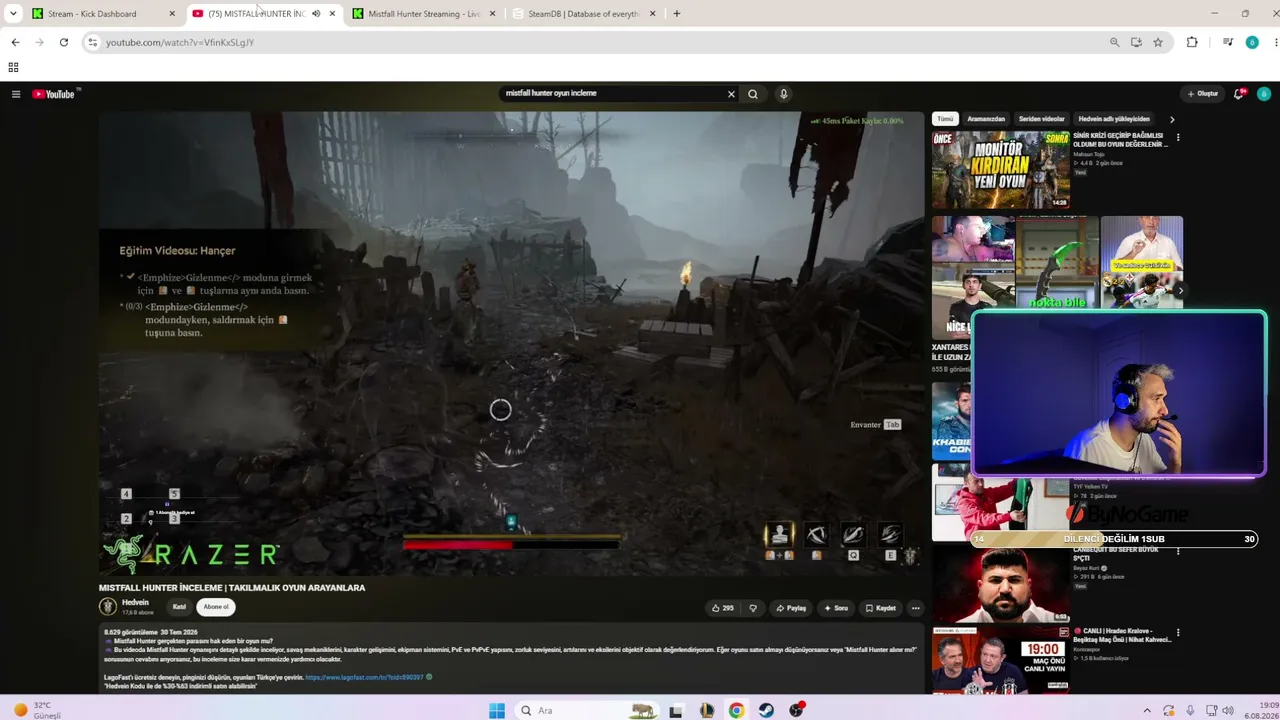
Task: Open the Hedvein channel name link
Action: (135, 603)
